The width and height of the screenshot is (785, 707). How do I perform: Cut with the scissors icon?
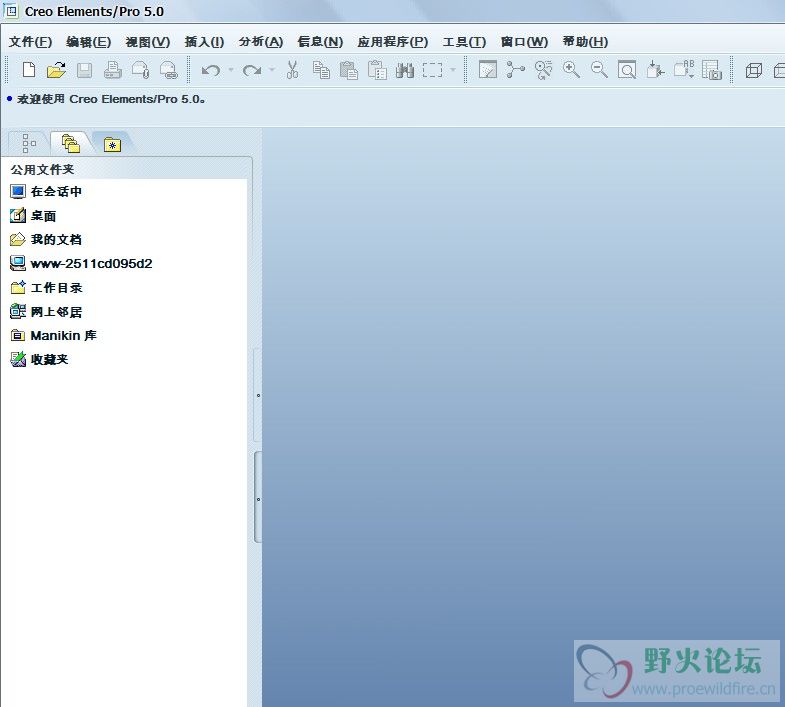(293, 70)
